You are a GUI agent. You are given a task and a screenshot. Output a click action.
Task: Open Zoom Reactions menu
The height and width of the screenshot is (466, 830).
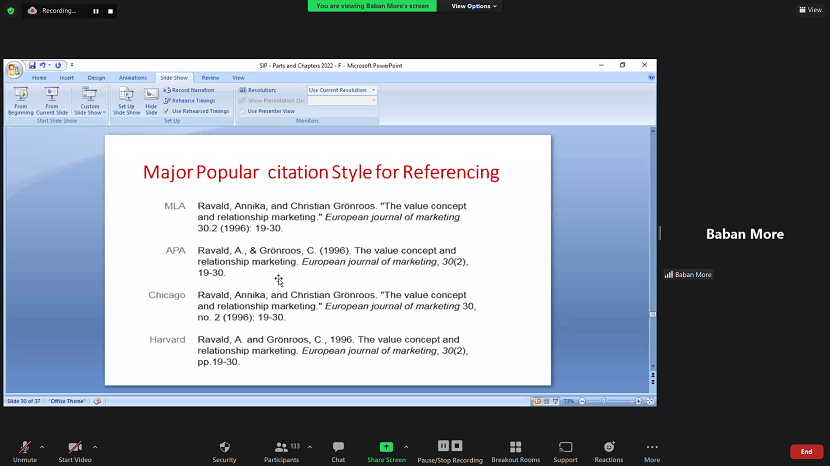click(608, 447)
